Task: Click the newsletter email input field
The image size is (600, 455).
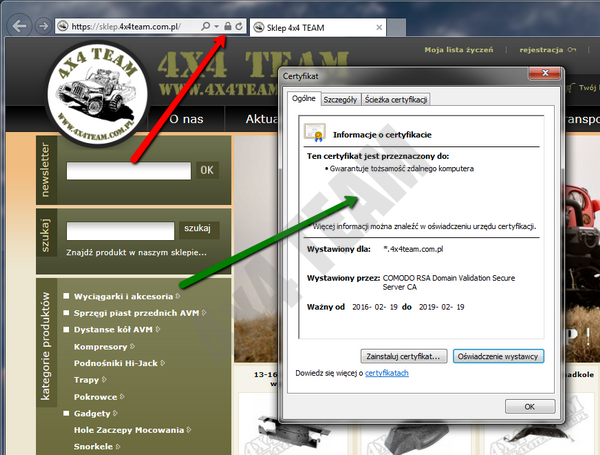Action: coord(129,170)
